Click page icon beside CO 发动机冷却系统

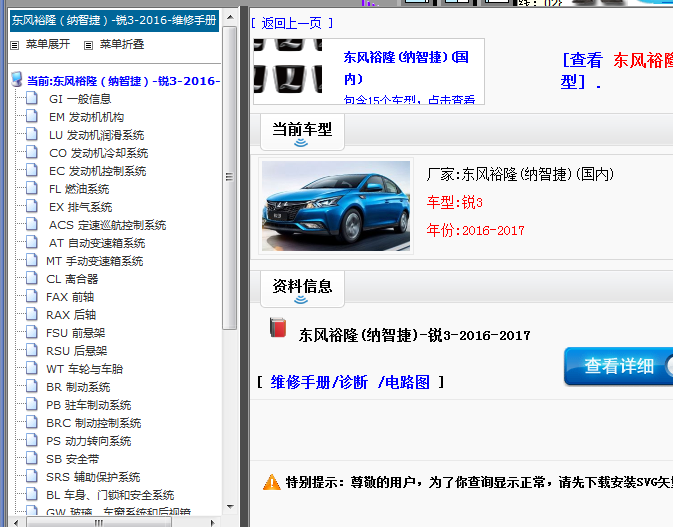click(x=31, y=152)
